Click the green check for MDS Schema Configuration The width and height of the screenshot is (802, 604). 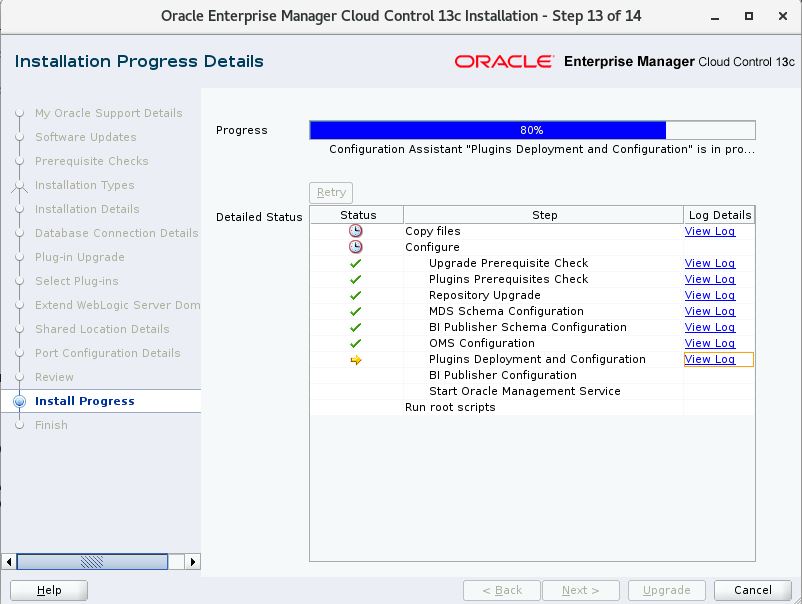355,311
